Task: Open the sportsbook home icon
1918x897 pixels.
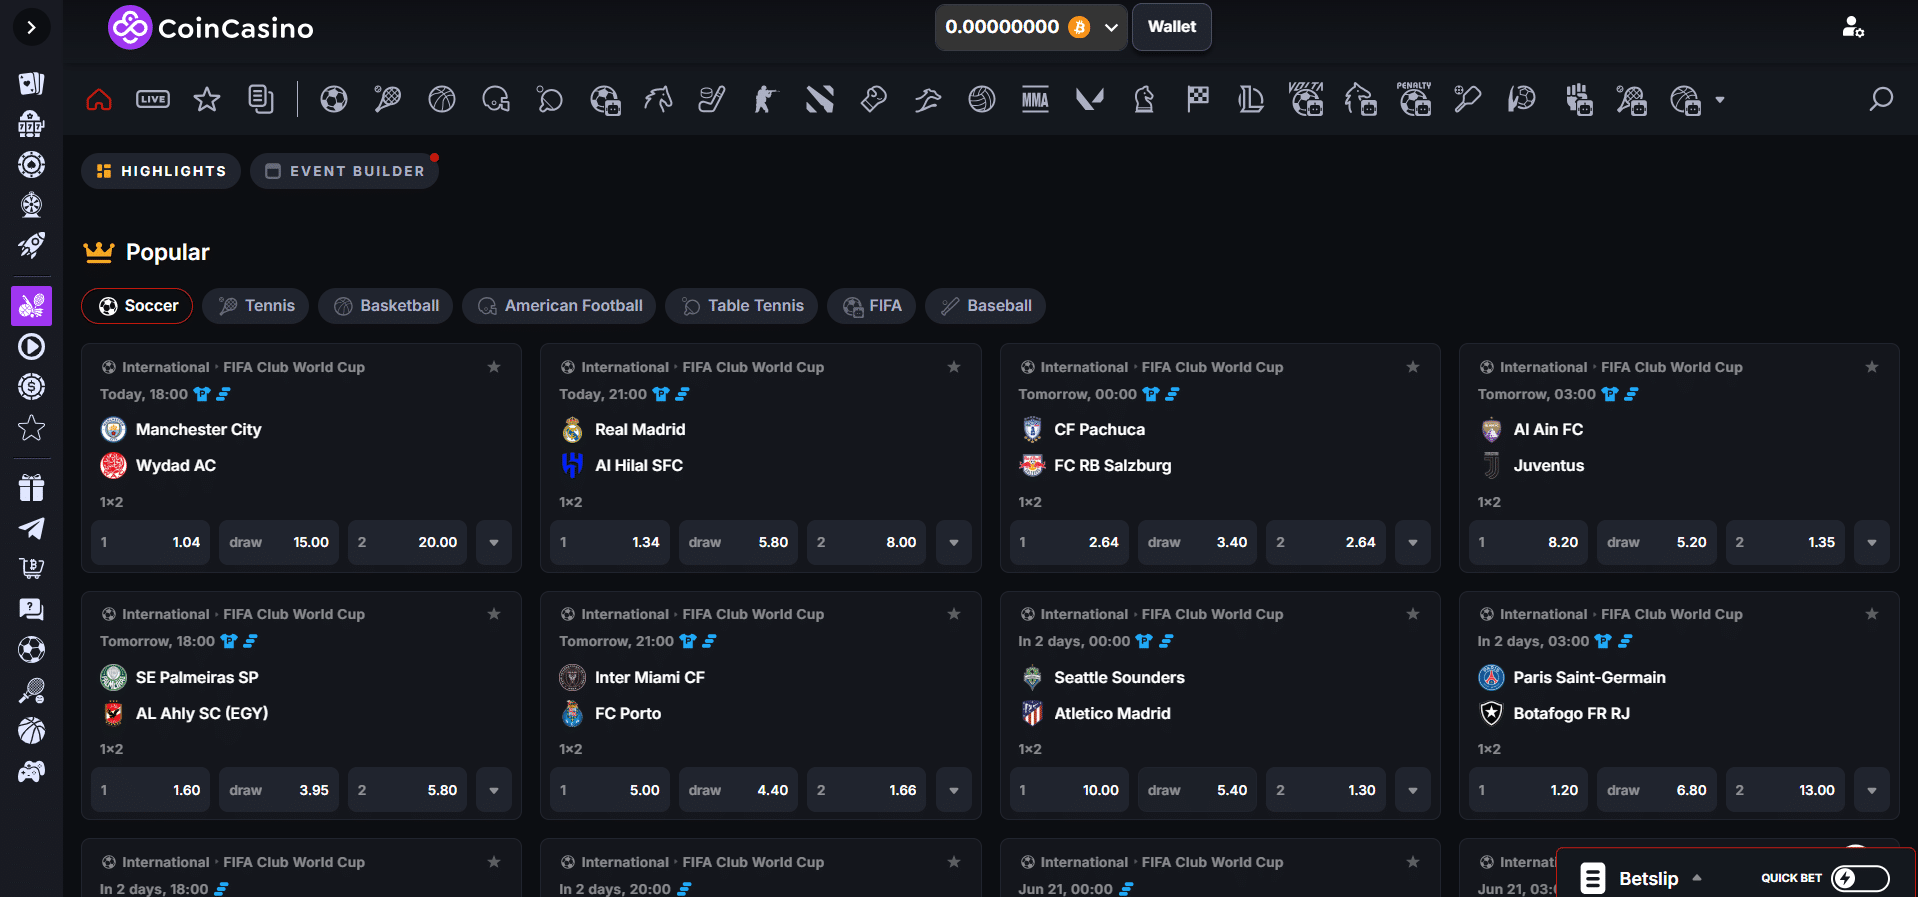Action: tap(99, 99)
